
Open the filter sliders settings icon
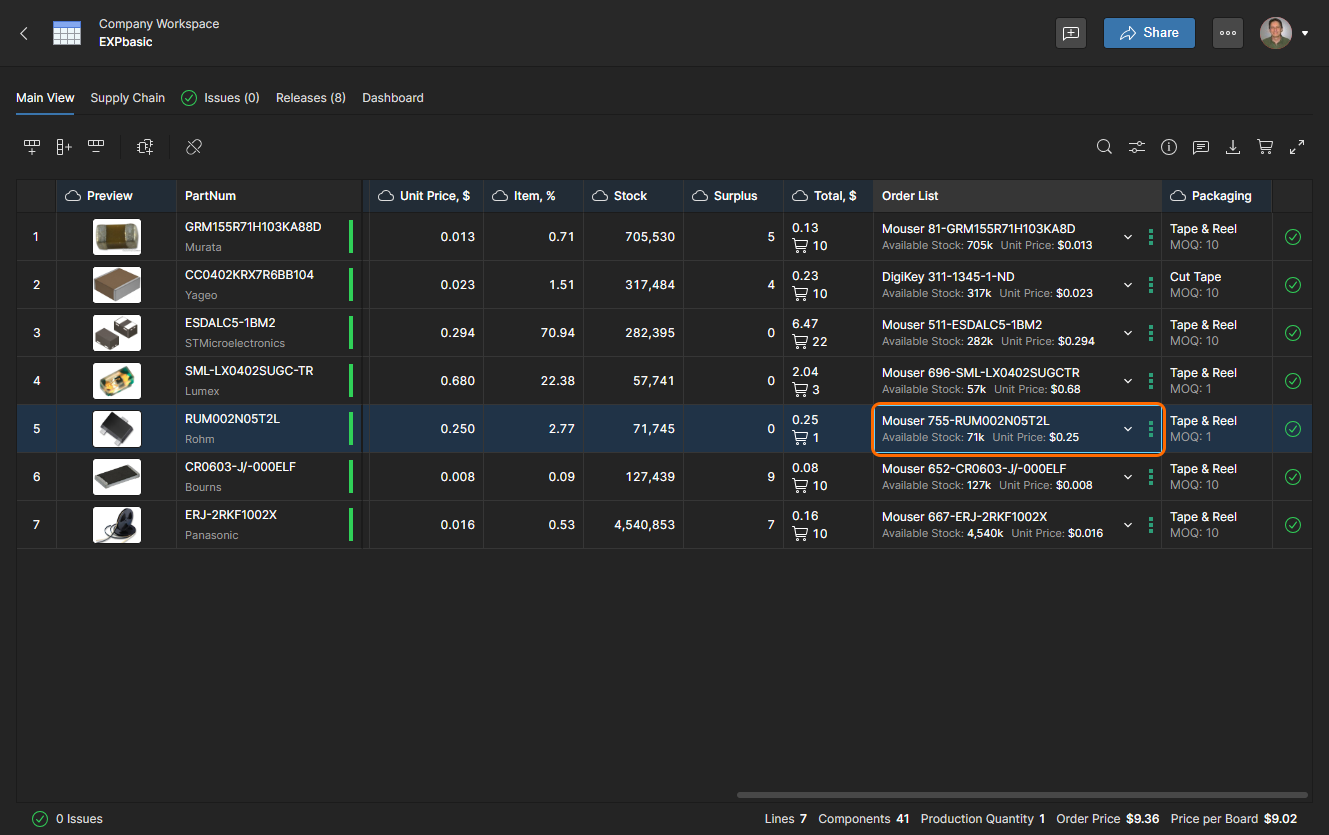(x=1137, y=147)
